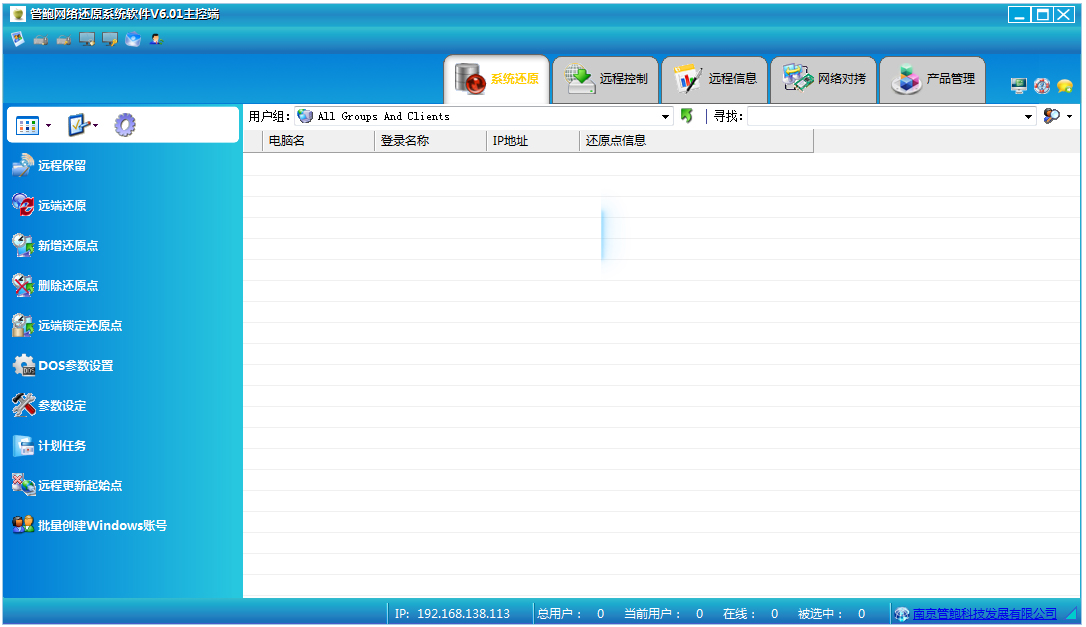The width and height of the screenshot is (1086, 627).
Task: Open the 南京管鲍科技发展有限公司 link
Action: [x=984, y=613]
